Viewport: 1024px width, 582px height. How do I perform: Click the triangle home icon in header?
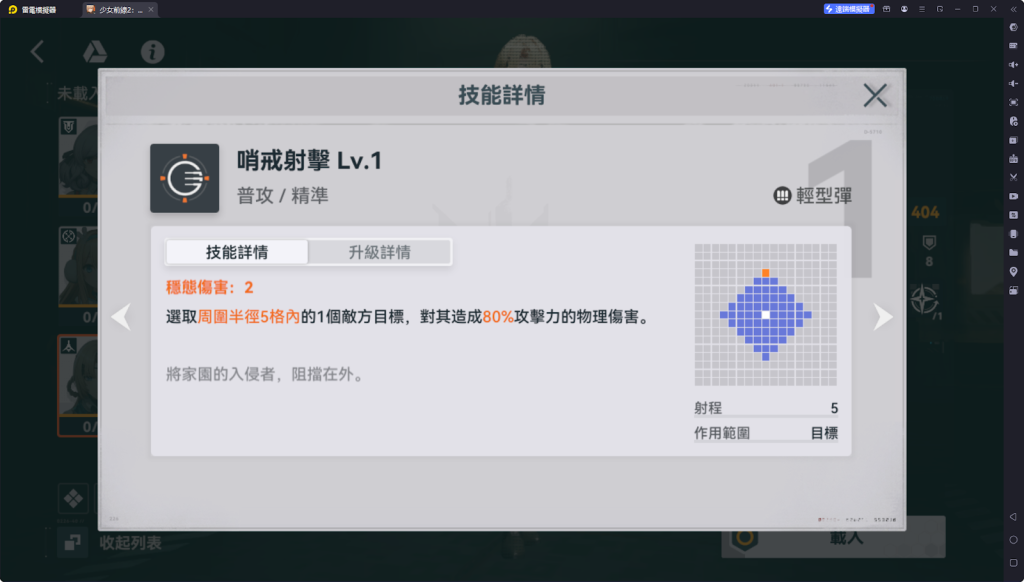click(x=95, y=52)
